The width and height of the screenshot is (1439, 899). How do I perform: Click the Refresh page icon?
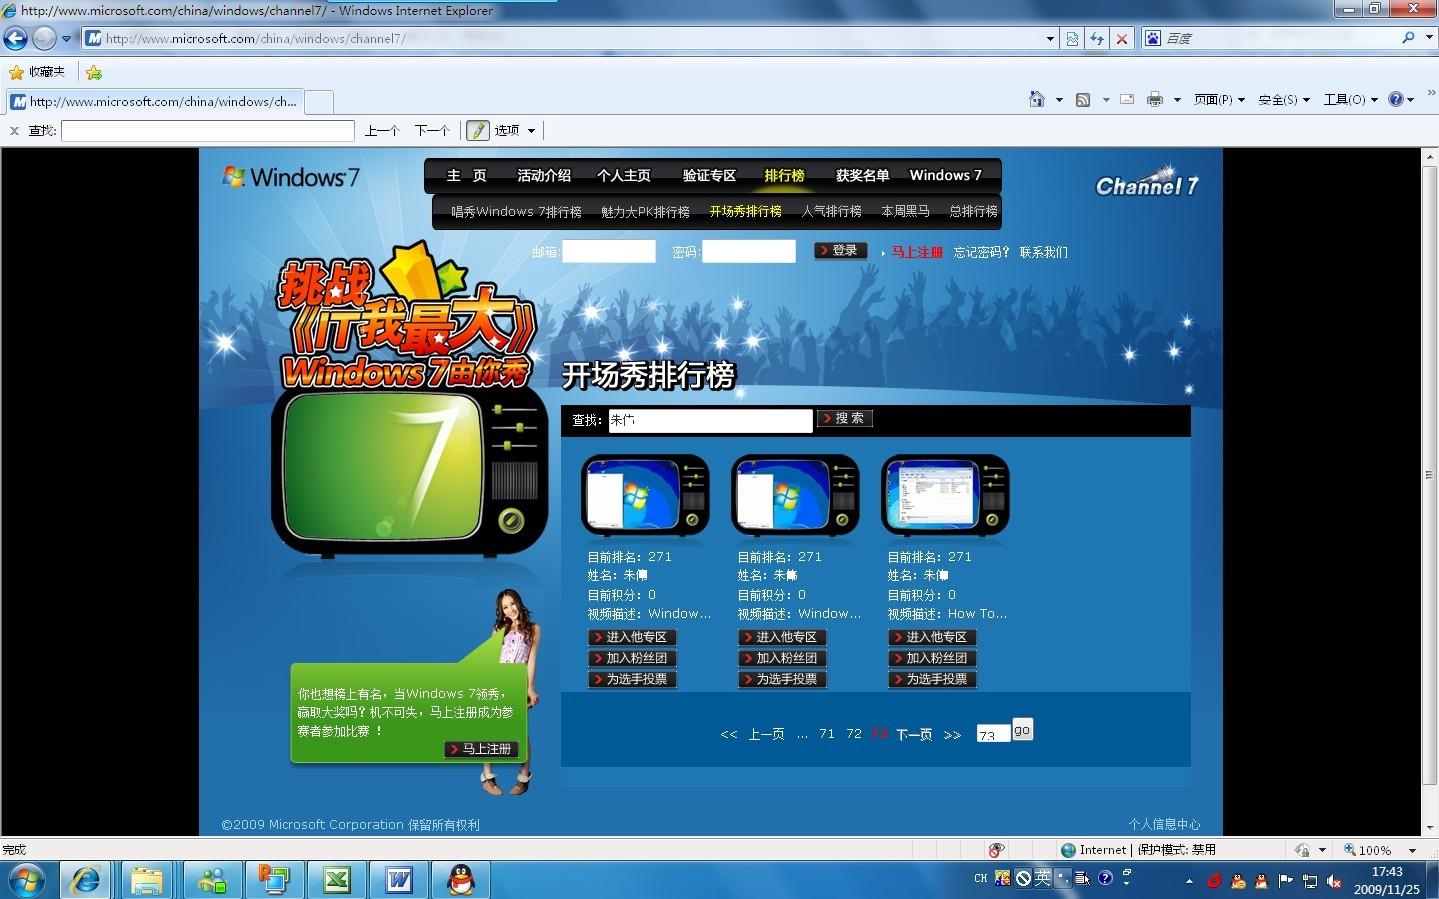pos(1097,39)
